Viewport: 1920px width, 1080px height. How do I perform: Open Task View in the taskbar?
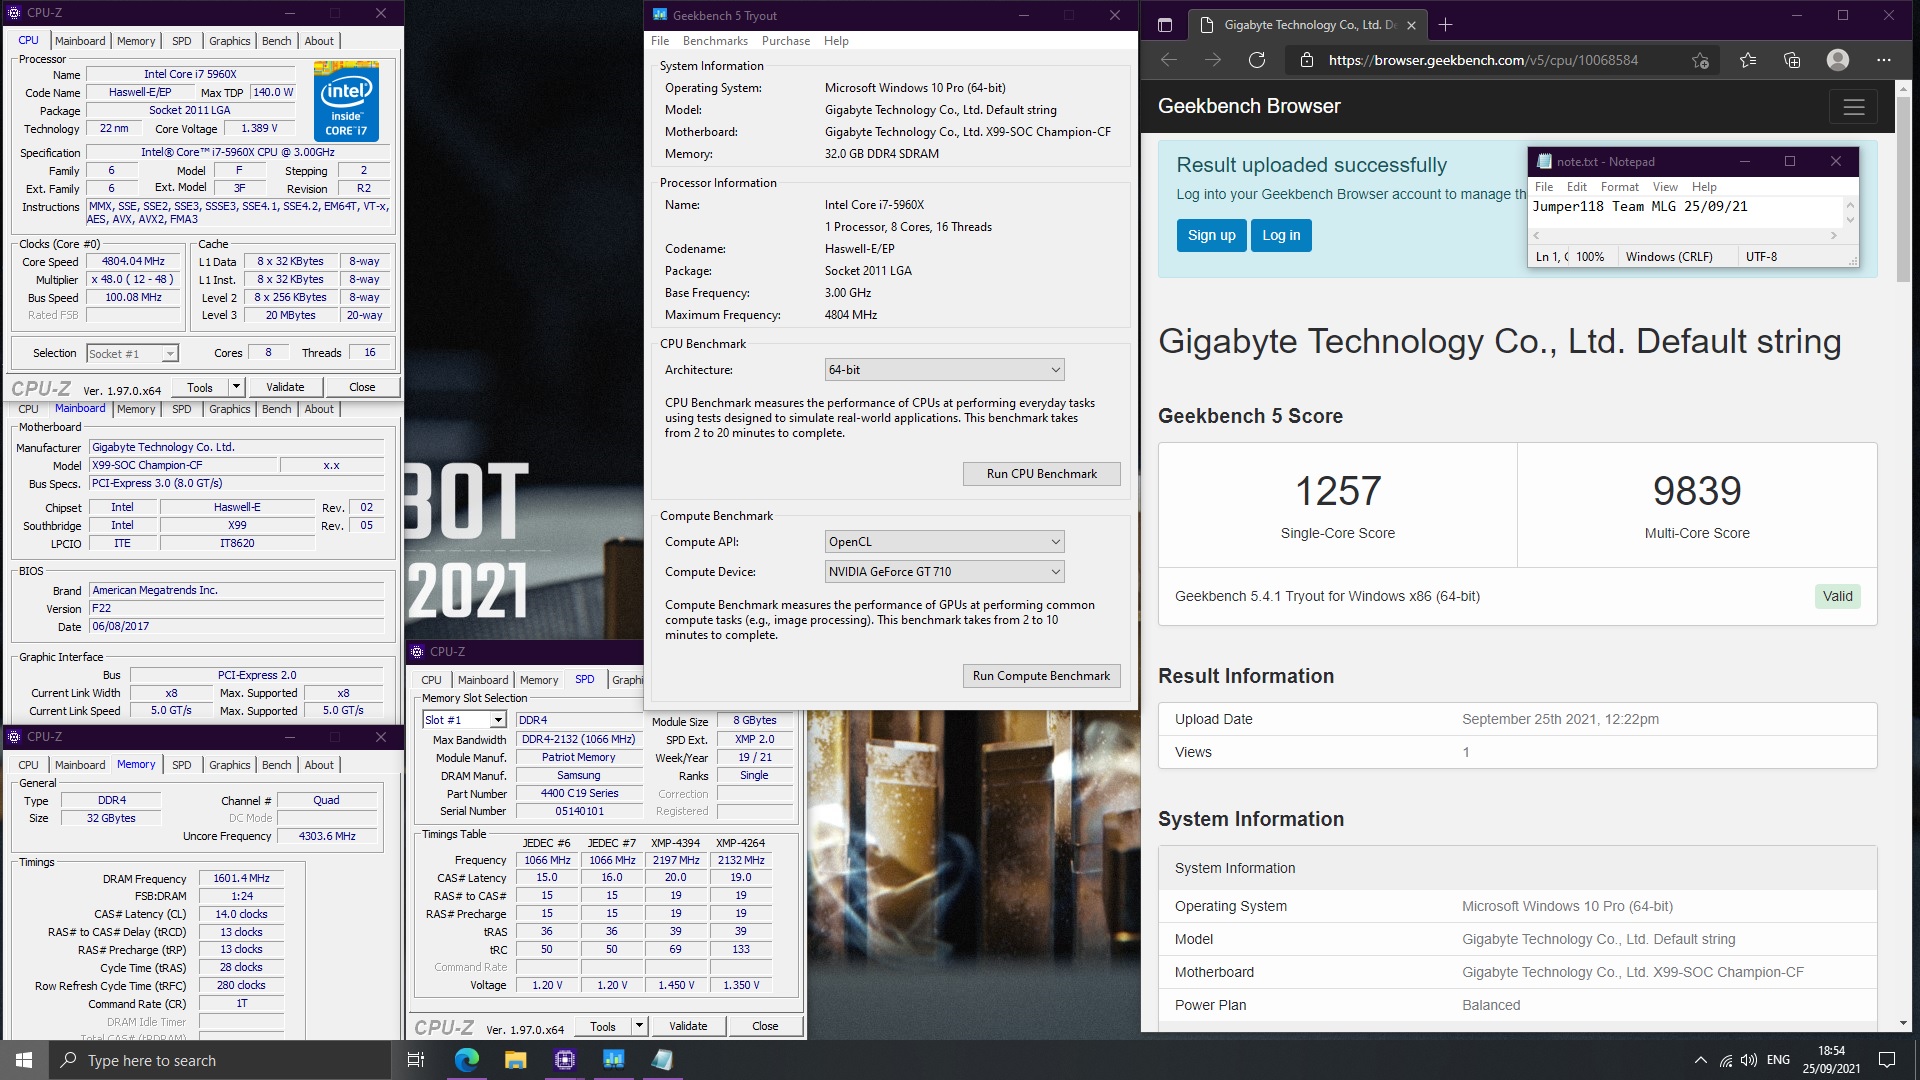(x=416, y=1060)
